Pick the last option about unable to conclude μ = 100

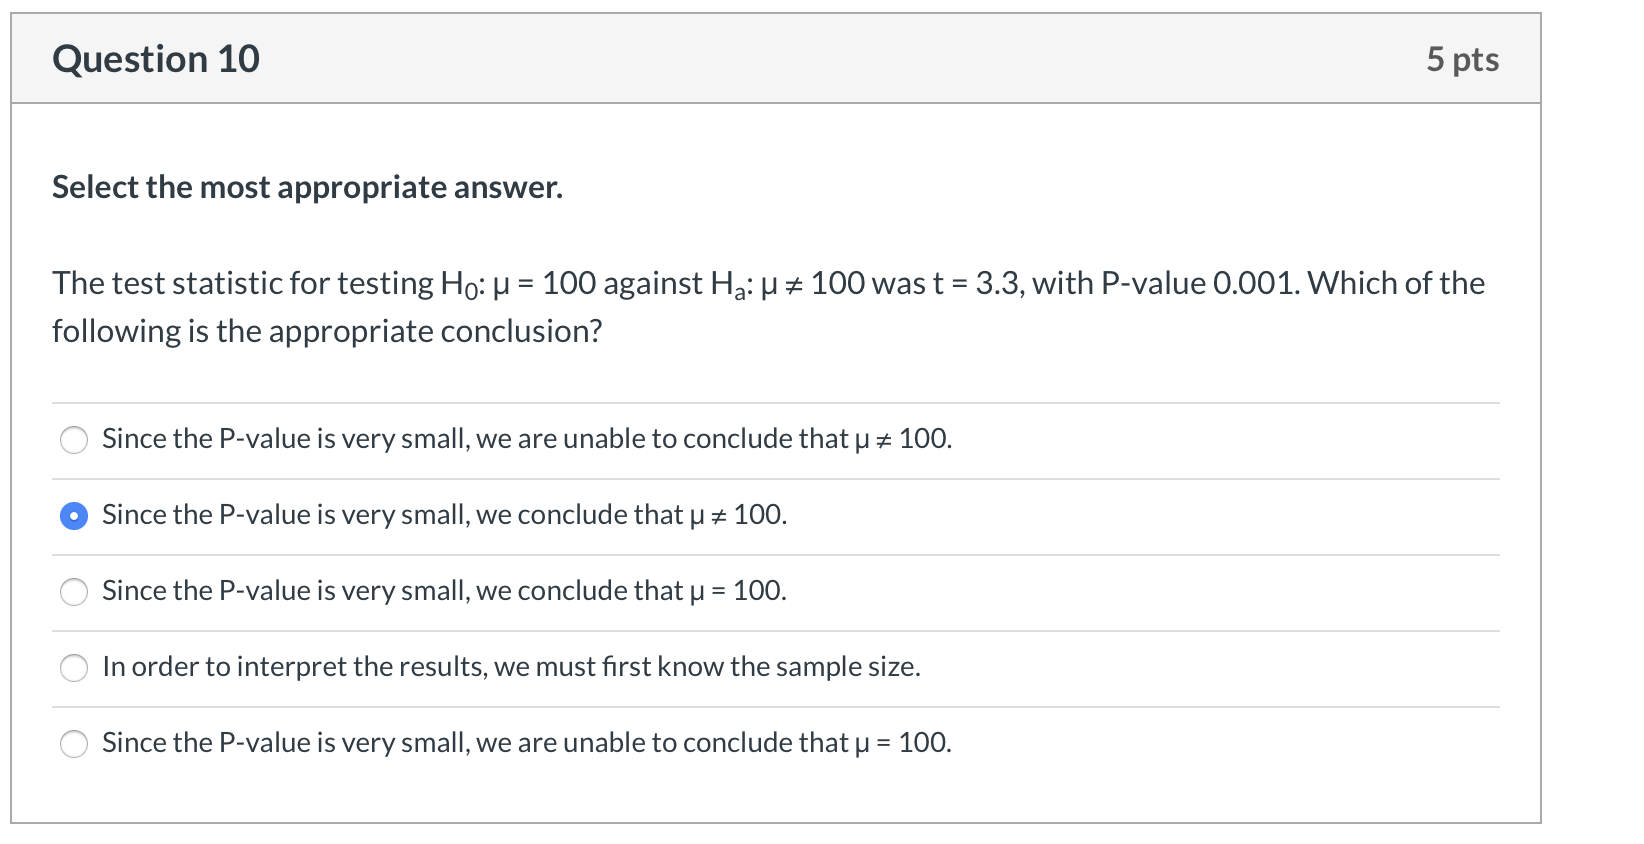(x=74, y=744)
